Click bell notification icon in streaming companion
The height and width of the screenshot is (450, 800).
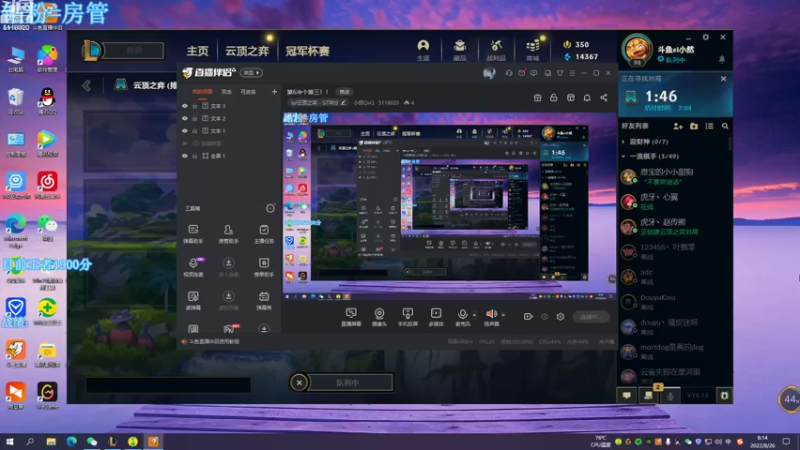587,97
